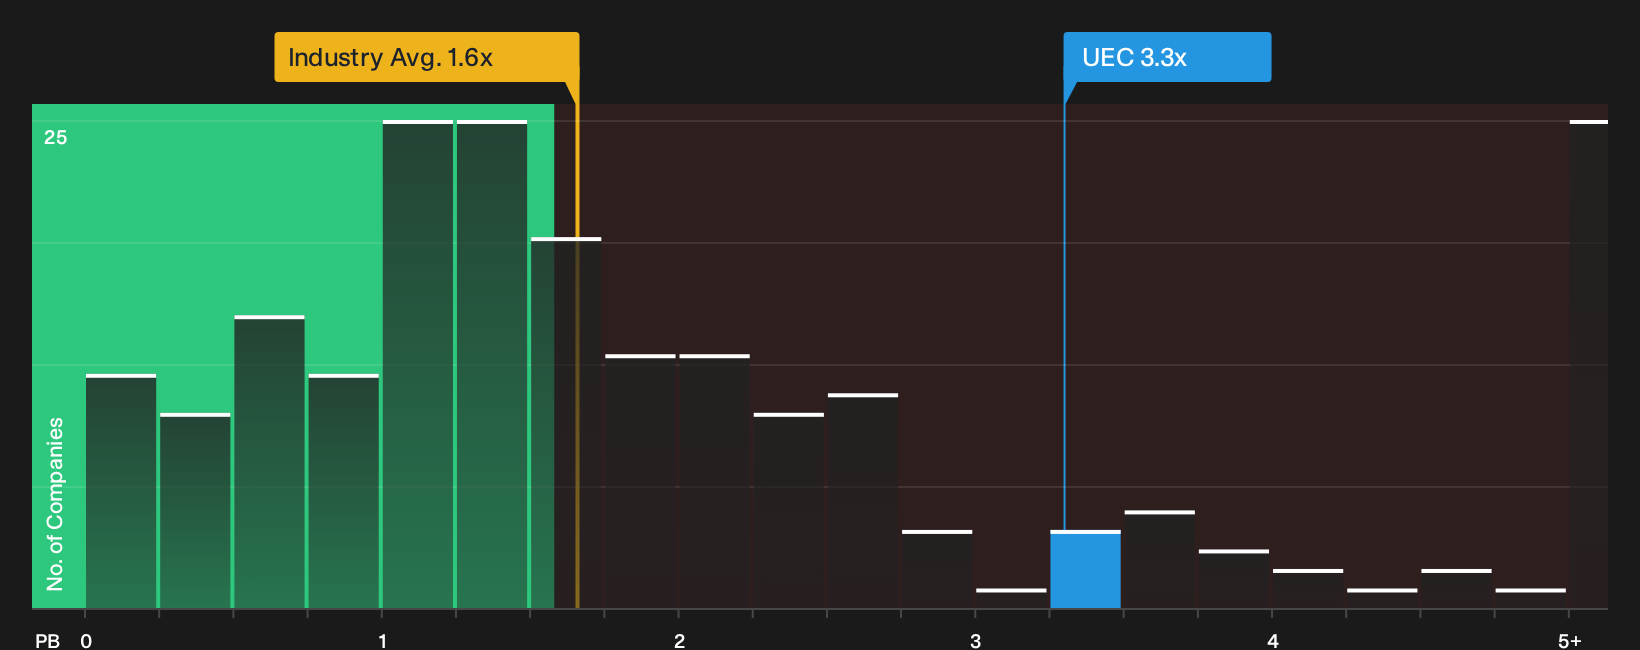Click the PB axis label

tap(47, 641)
